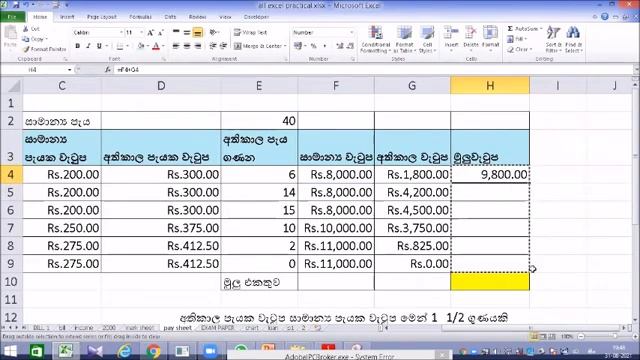640x360 pixels.
Task: Click the Clear eraser button
Action: pos(519,49)
